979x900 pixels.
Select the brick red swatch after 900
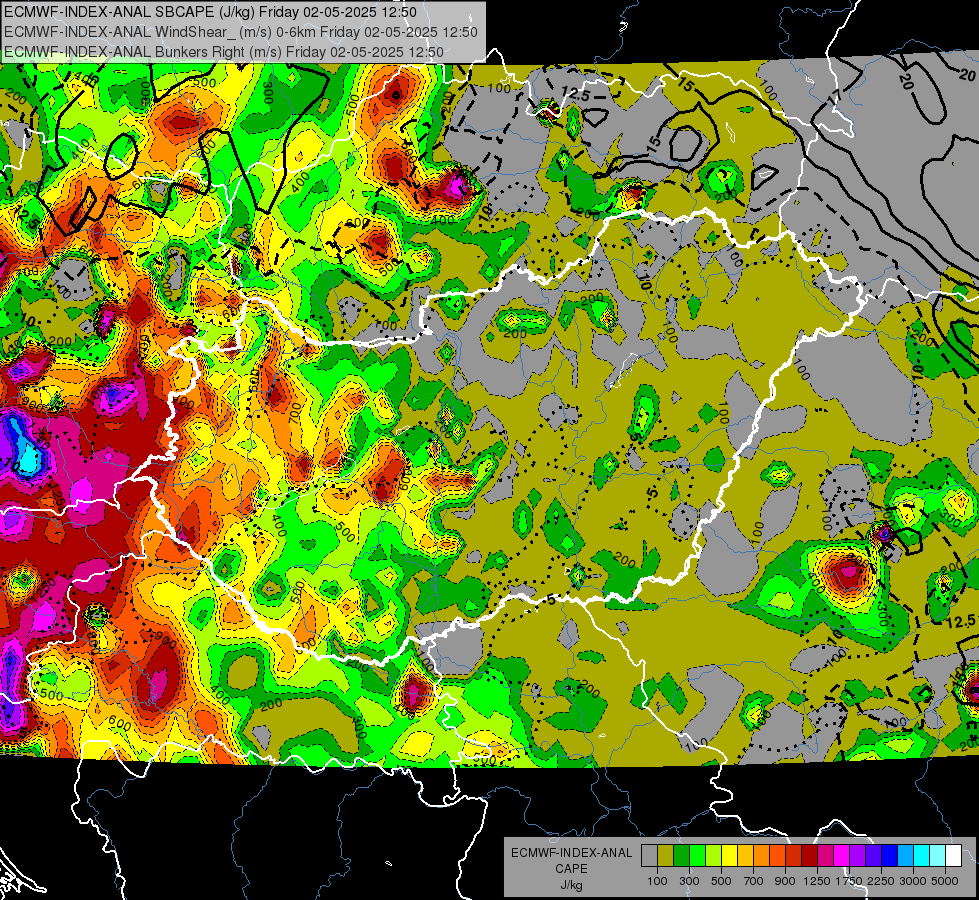tap(794, 855)
